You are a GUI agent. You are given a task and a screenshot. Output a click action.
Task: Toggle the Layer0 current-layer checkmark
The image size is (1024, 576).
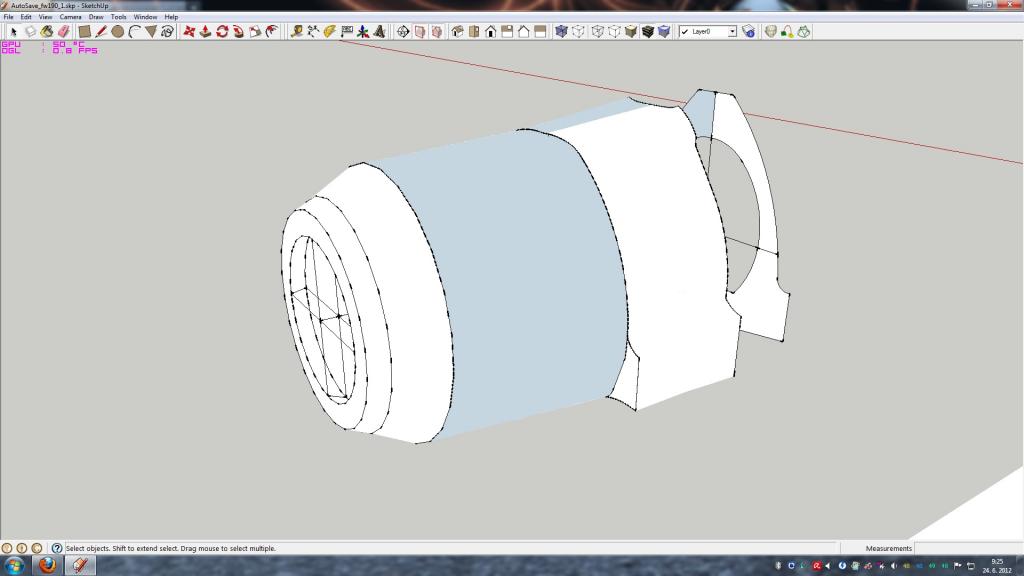pyautogui.click(x=684, y=31)
